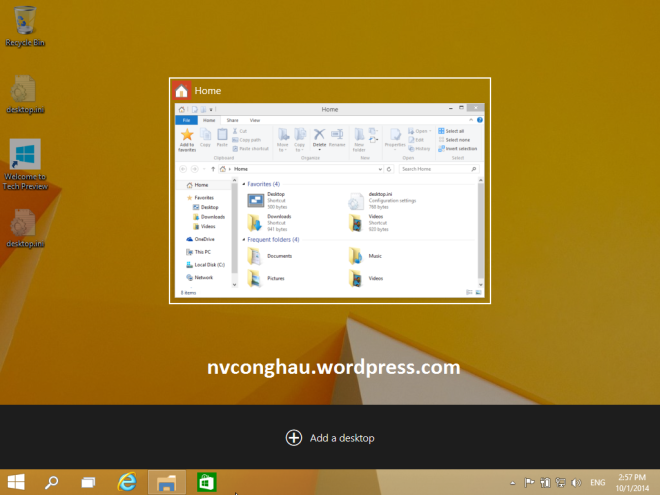660x495 pixels.
Task: Select Network in the navigation pane
Action: (200, 277)
